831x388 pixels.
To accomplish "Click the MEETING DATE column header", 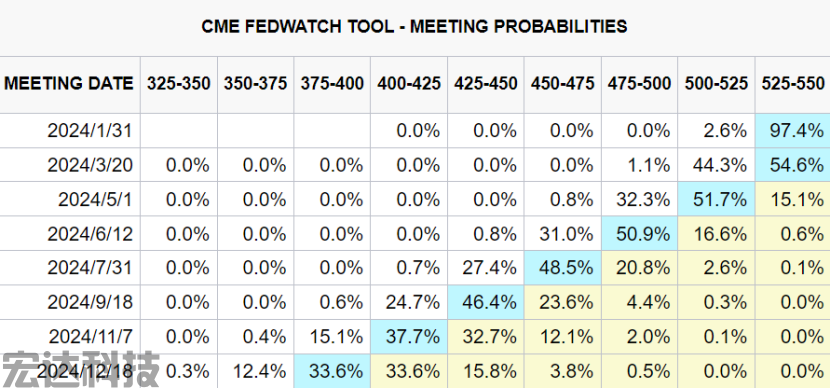I will click(x=69, y=84).
